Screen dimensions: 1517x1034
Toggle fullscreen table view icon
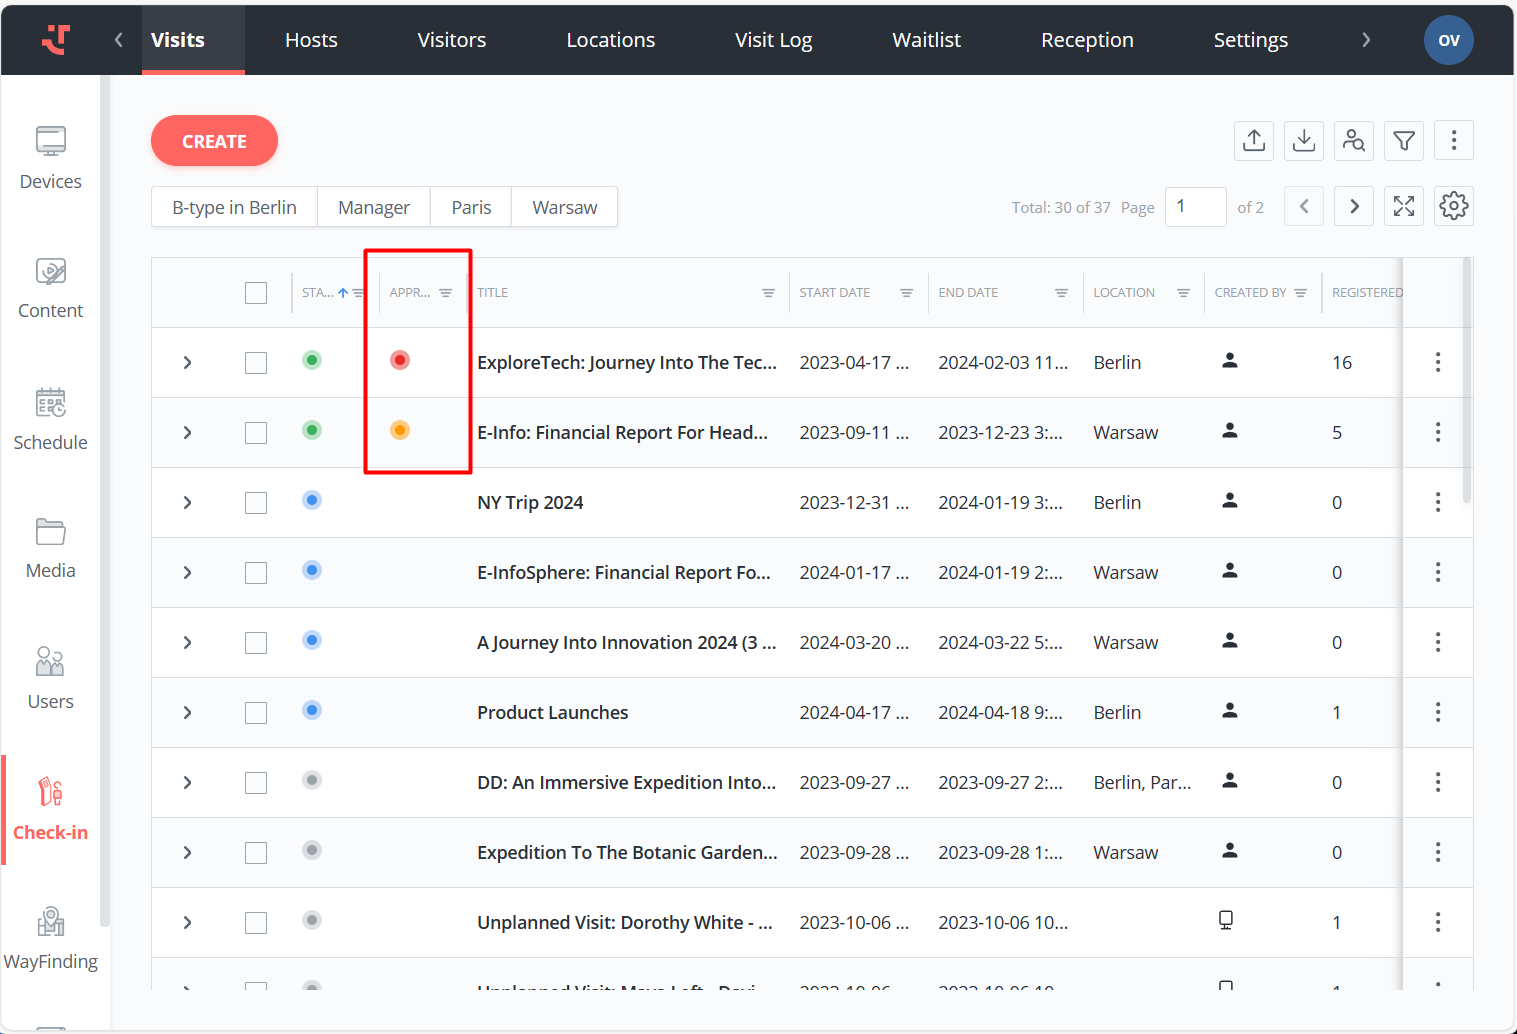point(1404,207)
